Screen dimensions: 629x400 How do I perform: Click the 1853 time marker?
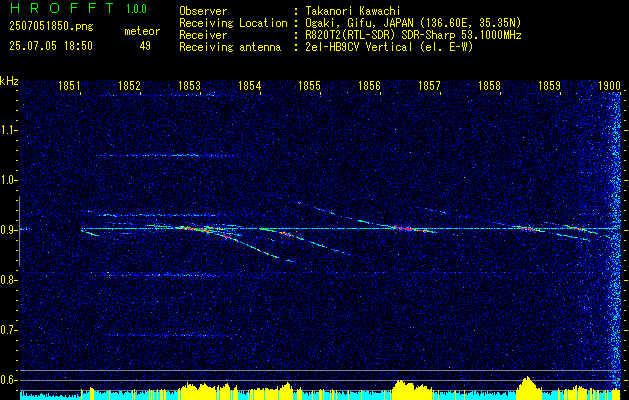click(x=189, y=86)
